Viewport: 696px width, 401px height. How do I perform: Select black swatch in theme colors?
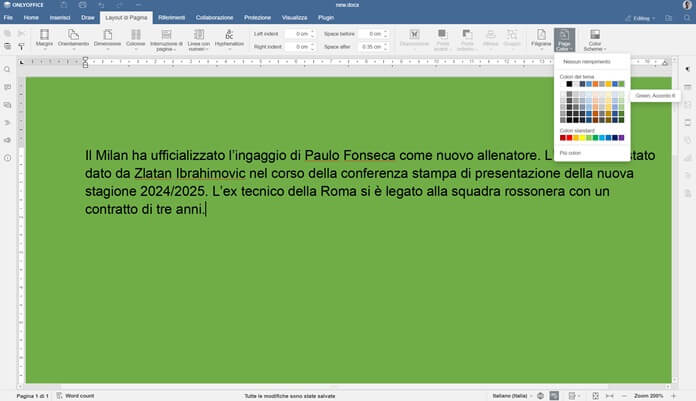569,84
